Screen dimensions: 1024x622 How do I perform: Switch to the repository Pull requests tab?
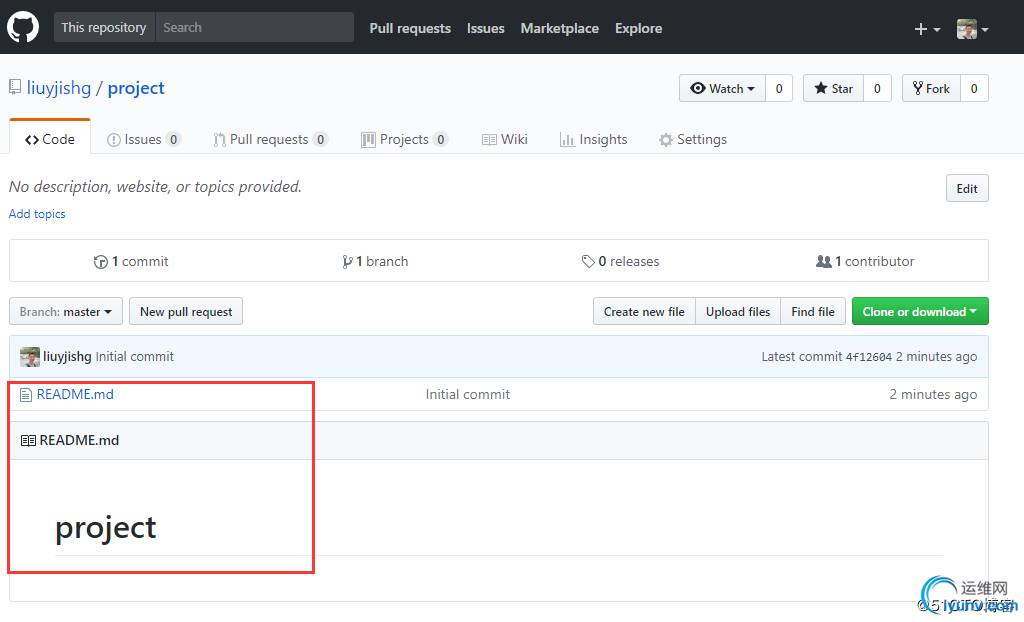(x=270, y=139)
